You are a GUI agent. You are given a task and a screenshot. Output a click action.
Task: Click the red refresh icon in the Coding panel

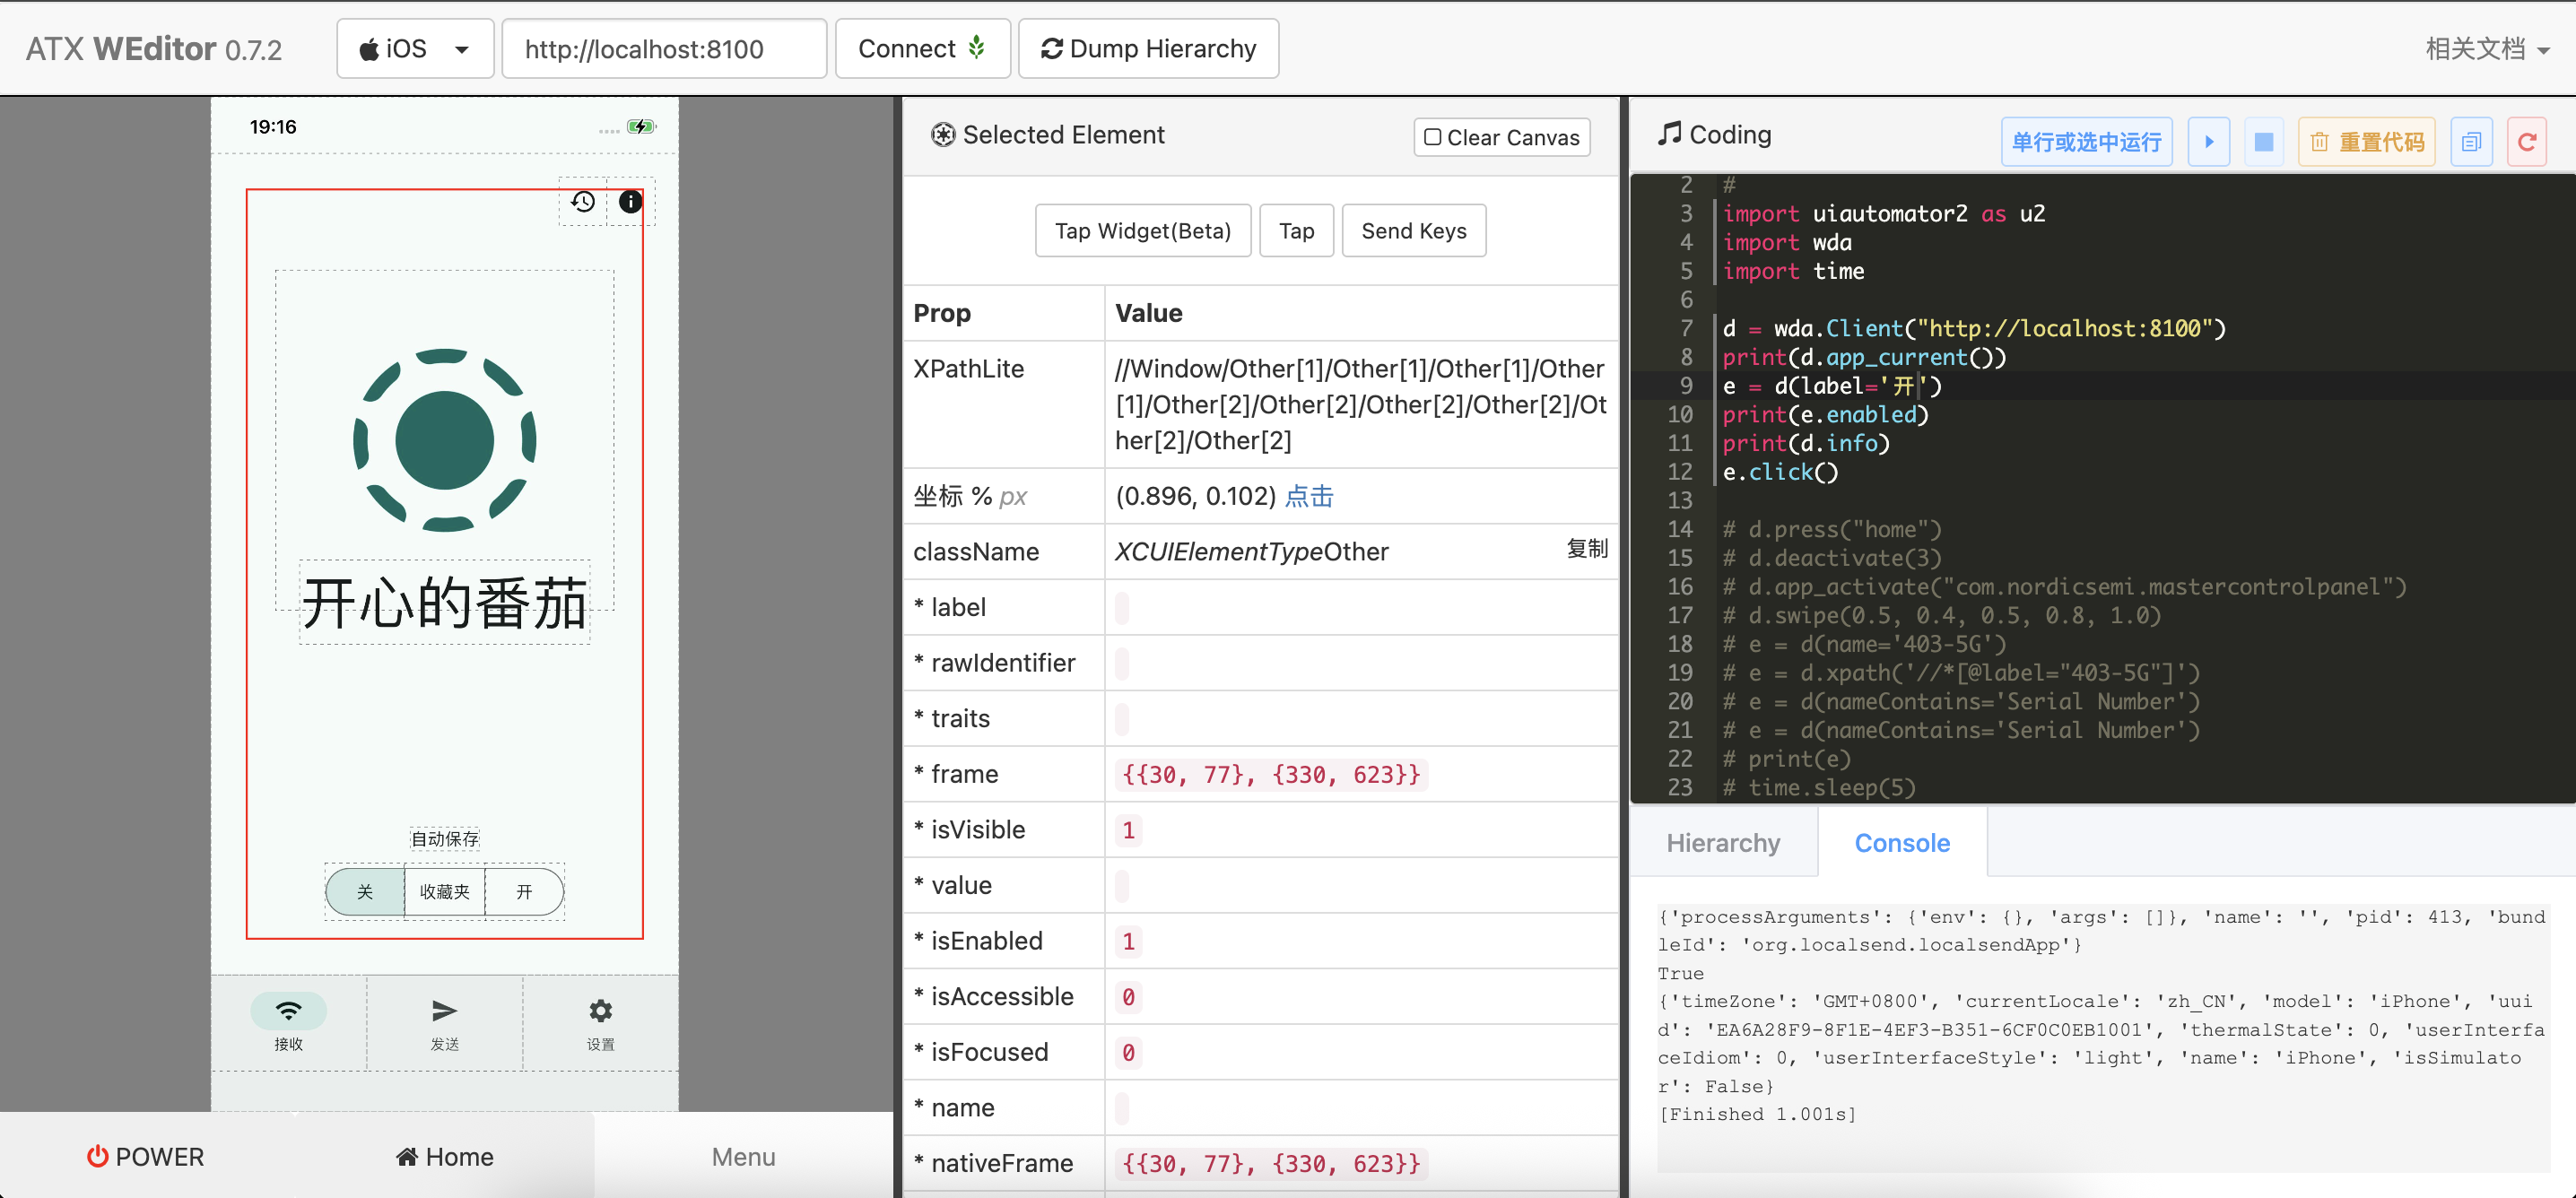[2526, 142]
